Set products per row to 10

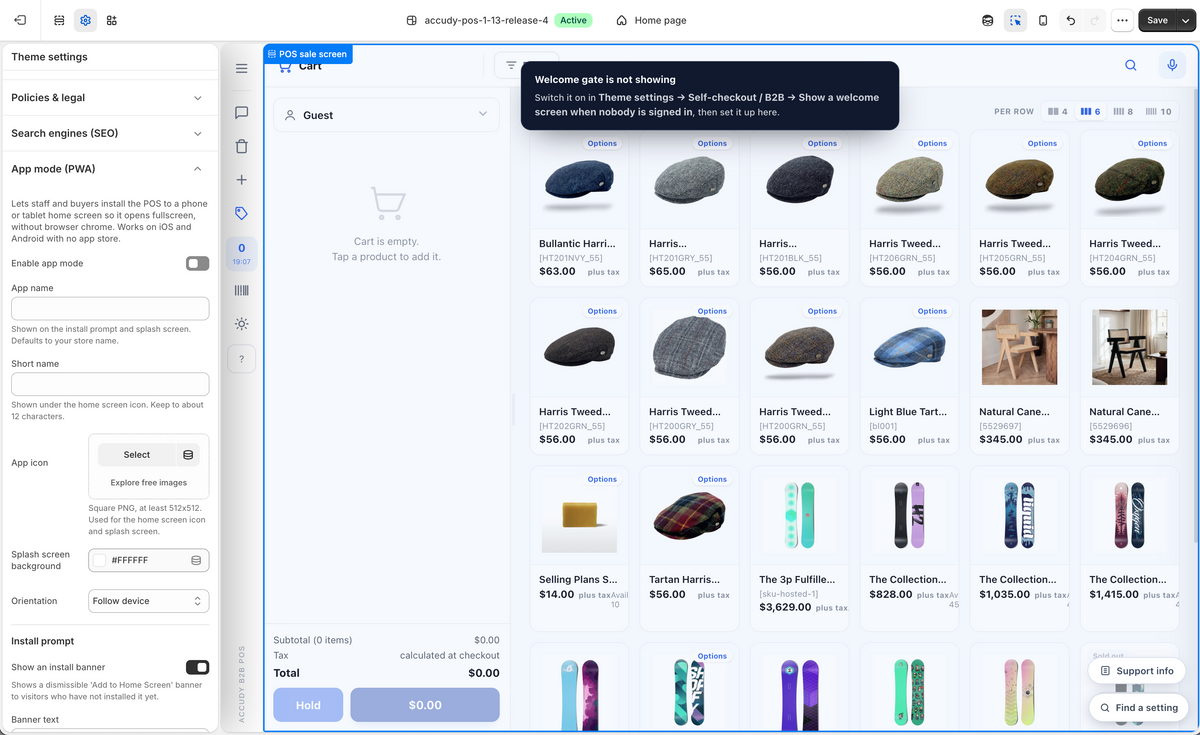[1158, 111]
